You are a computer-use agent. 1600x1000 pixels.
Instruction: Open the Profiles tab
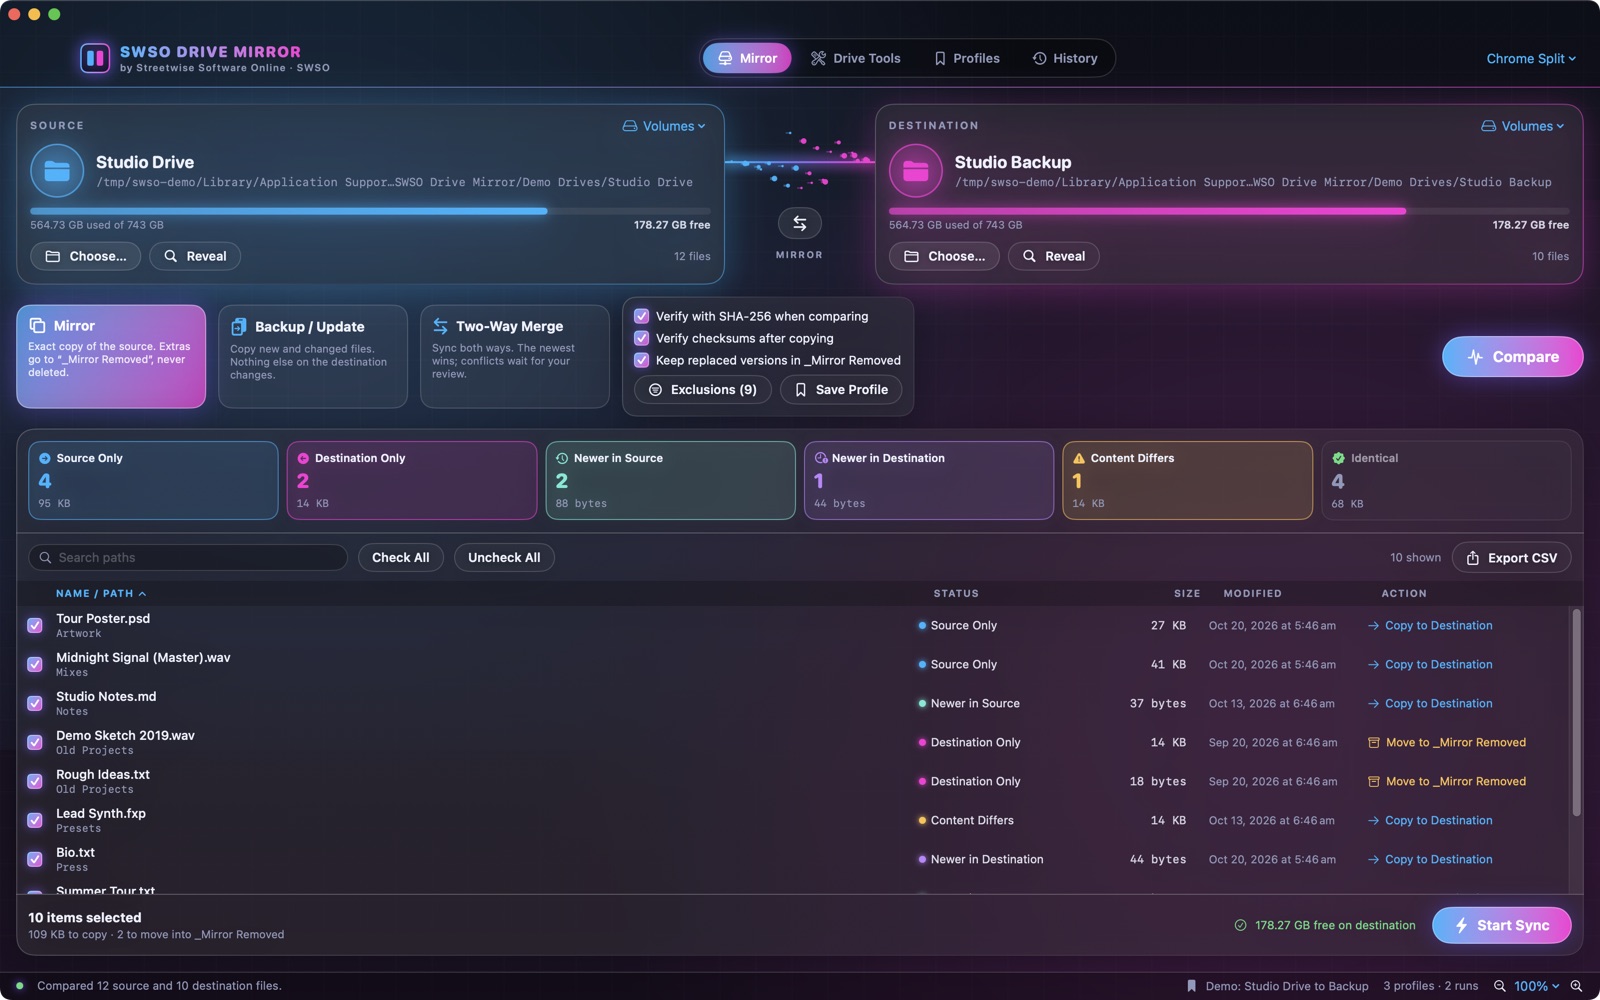(967, 58)
